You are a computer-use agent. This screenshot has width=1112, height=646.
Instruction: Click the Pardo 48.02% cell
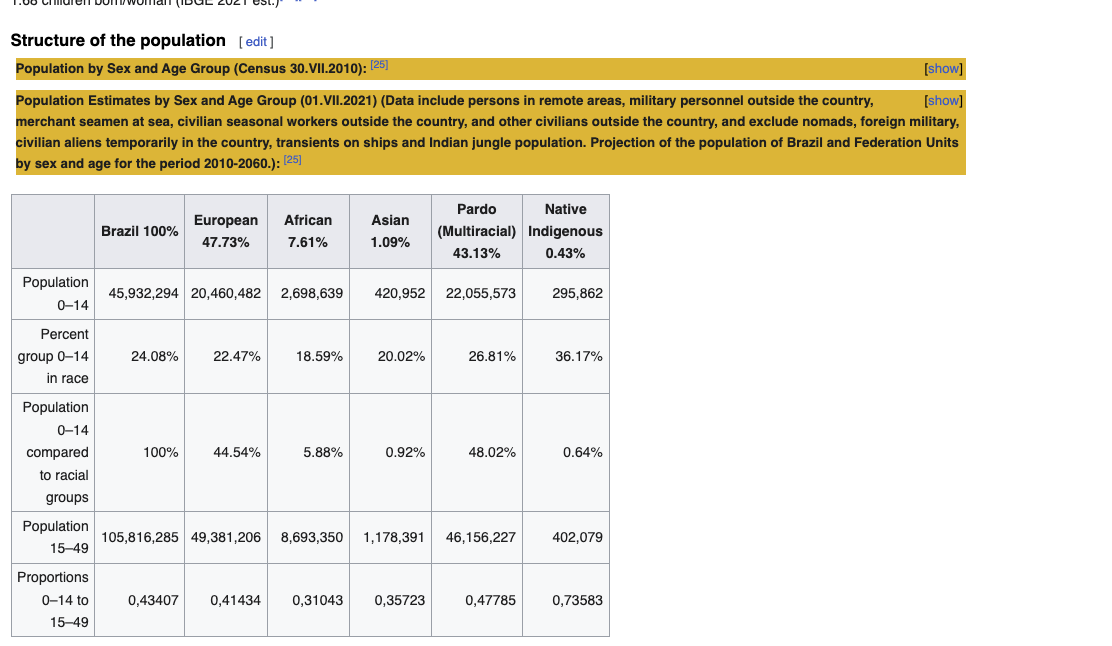pos(477,452)
